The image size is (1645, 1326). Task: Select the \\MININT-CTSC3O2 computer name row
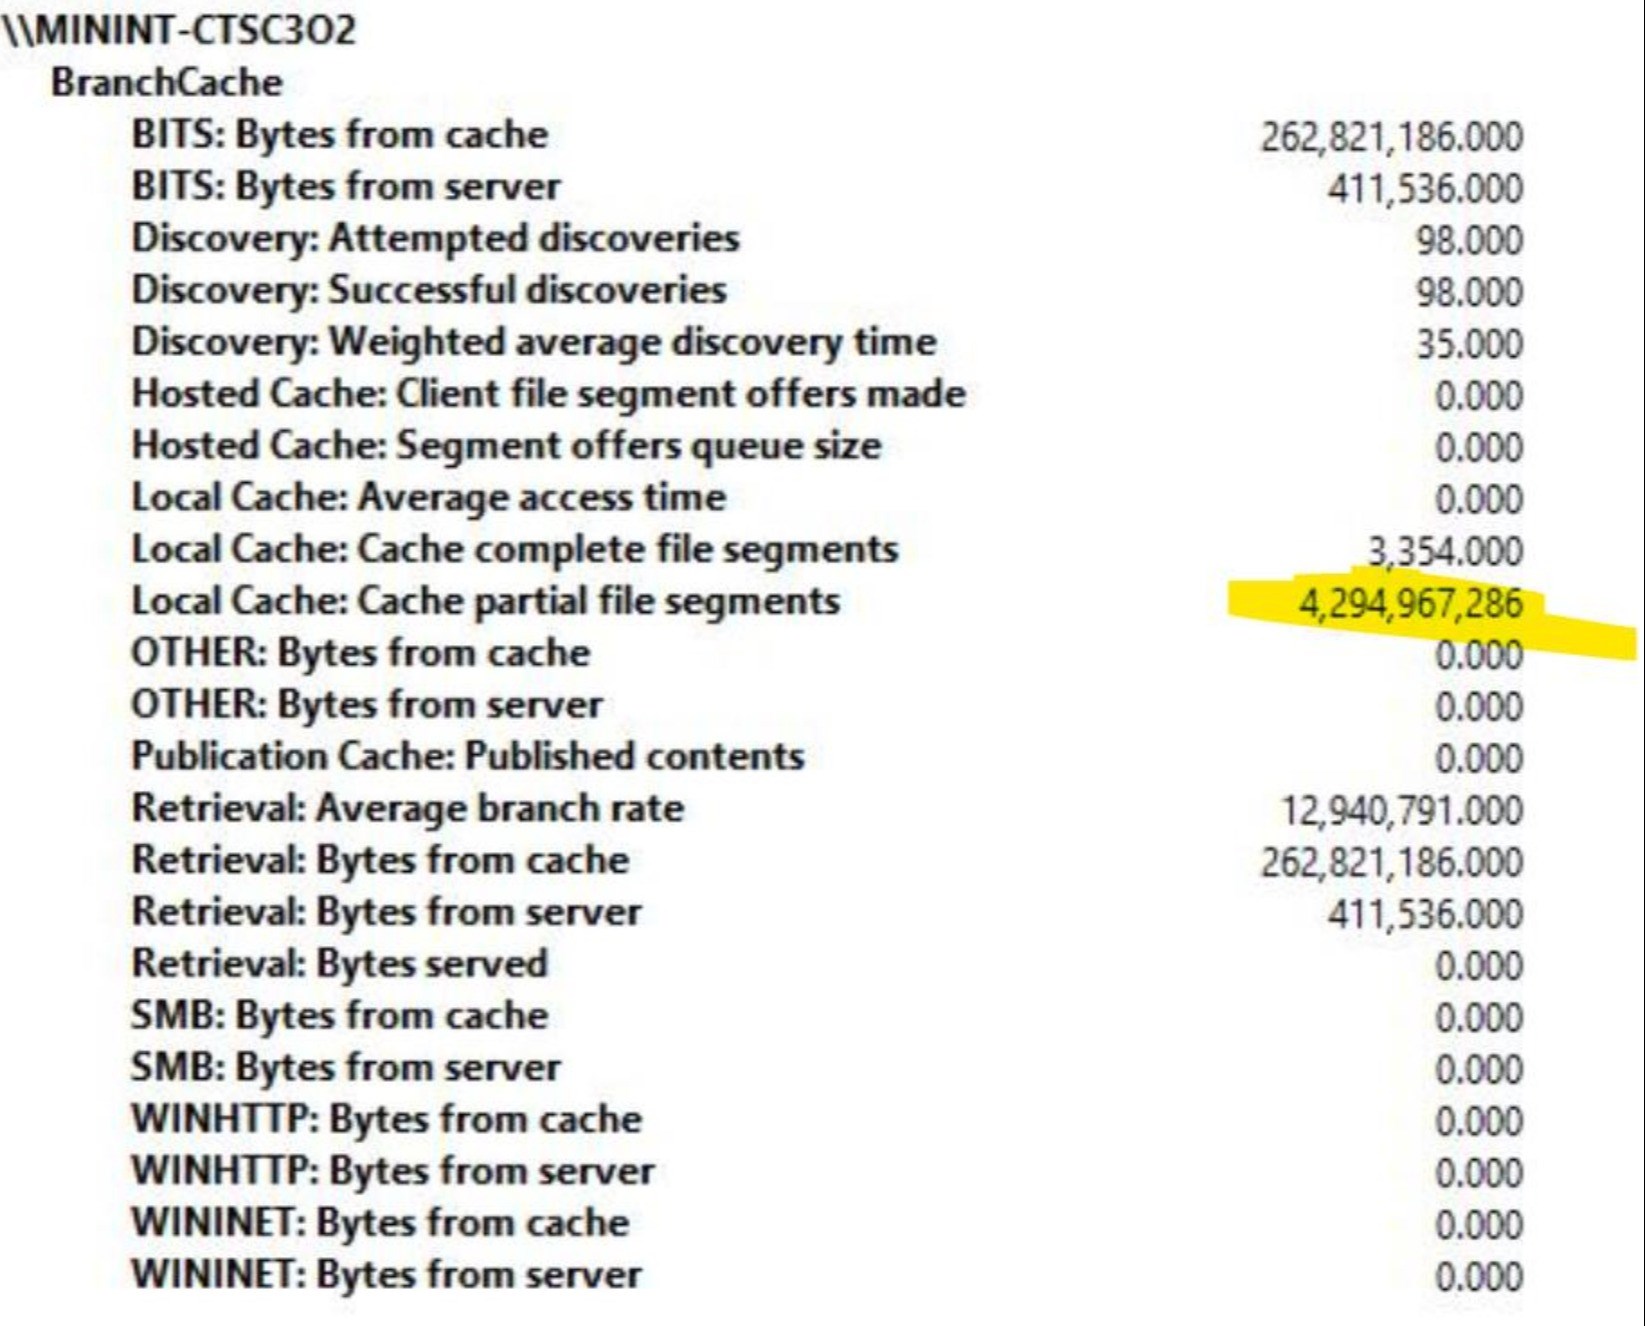click(180, 30)
